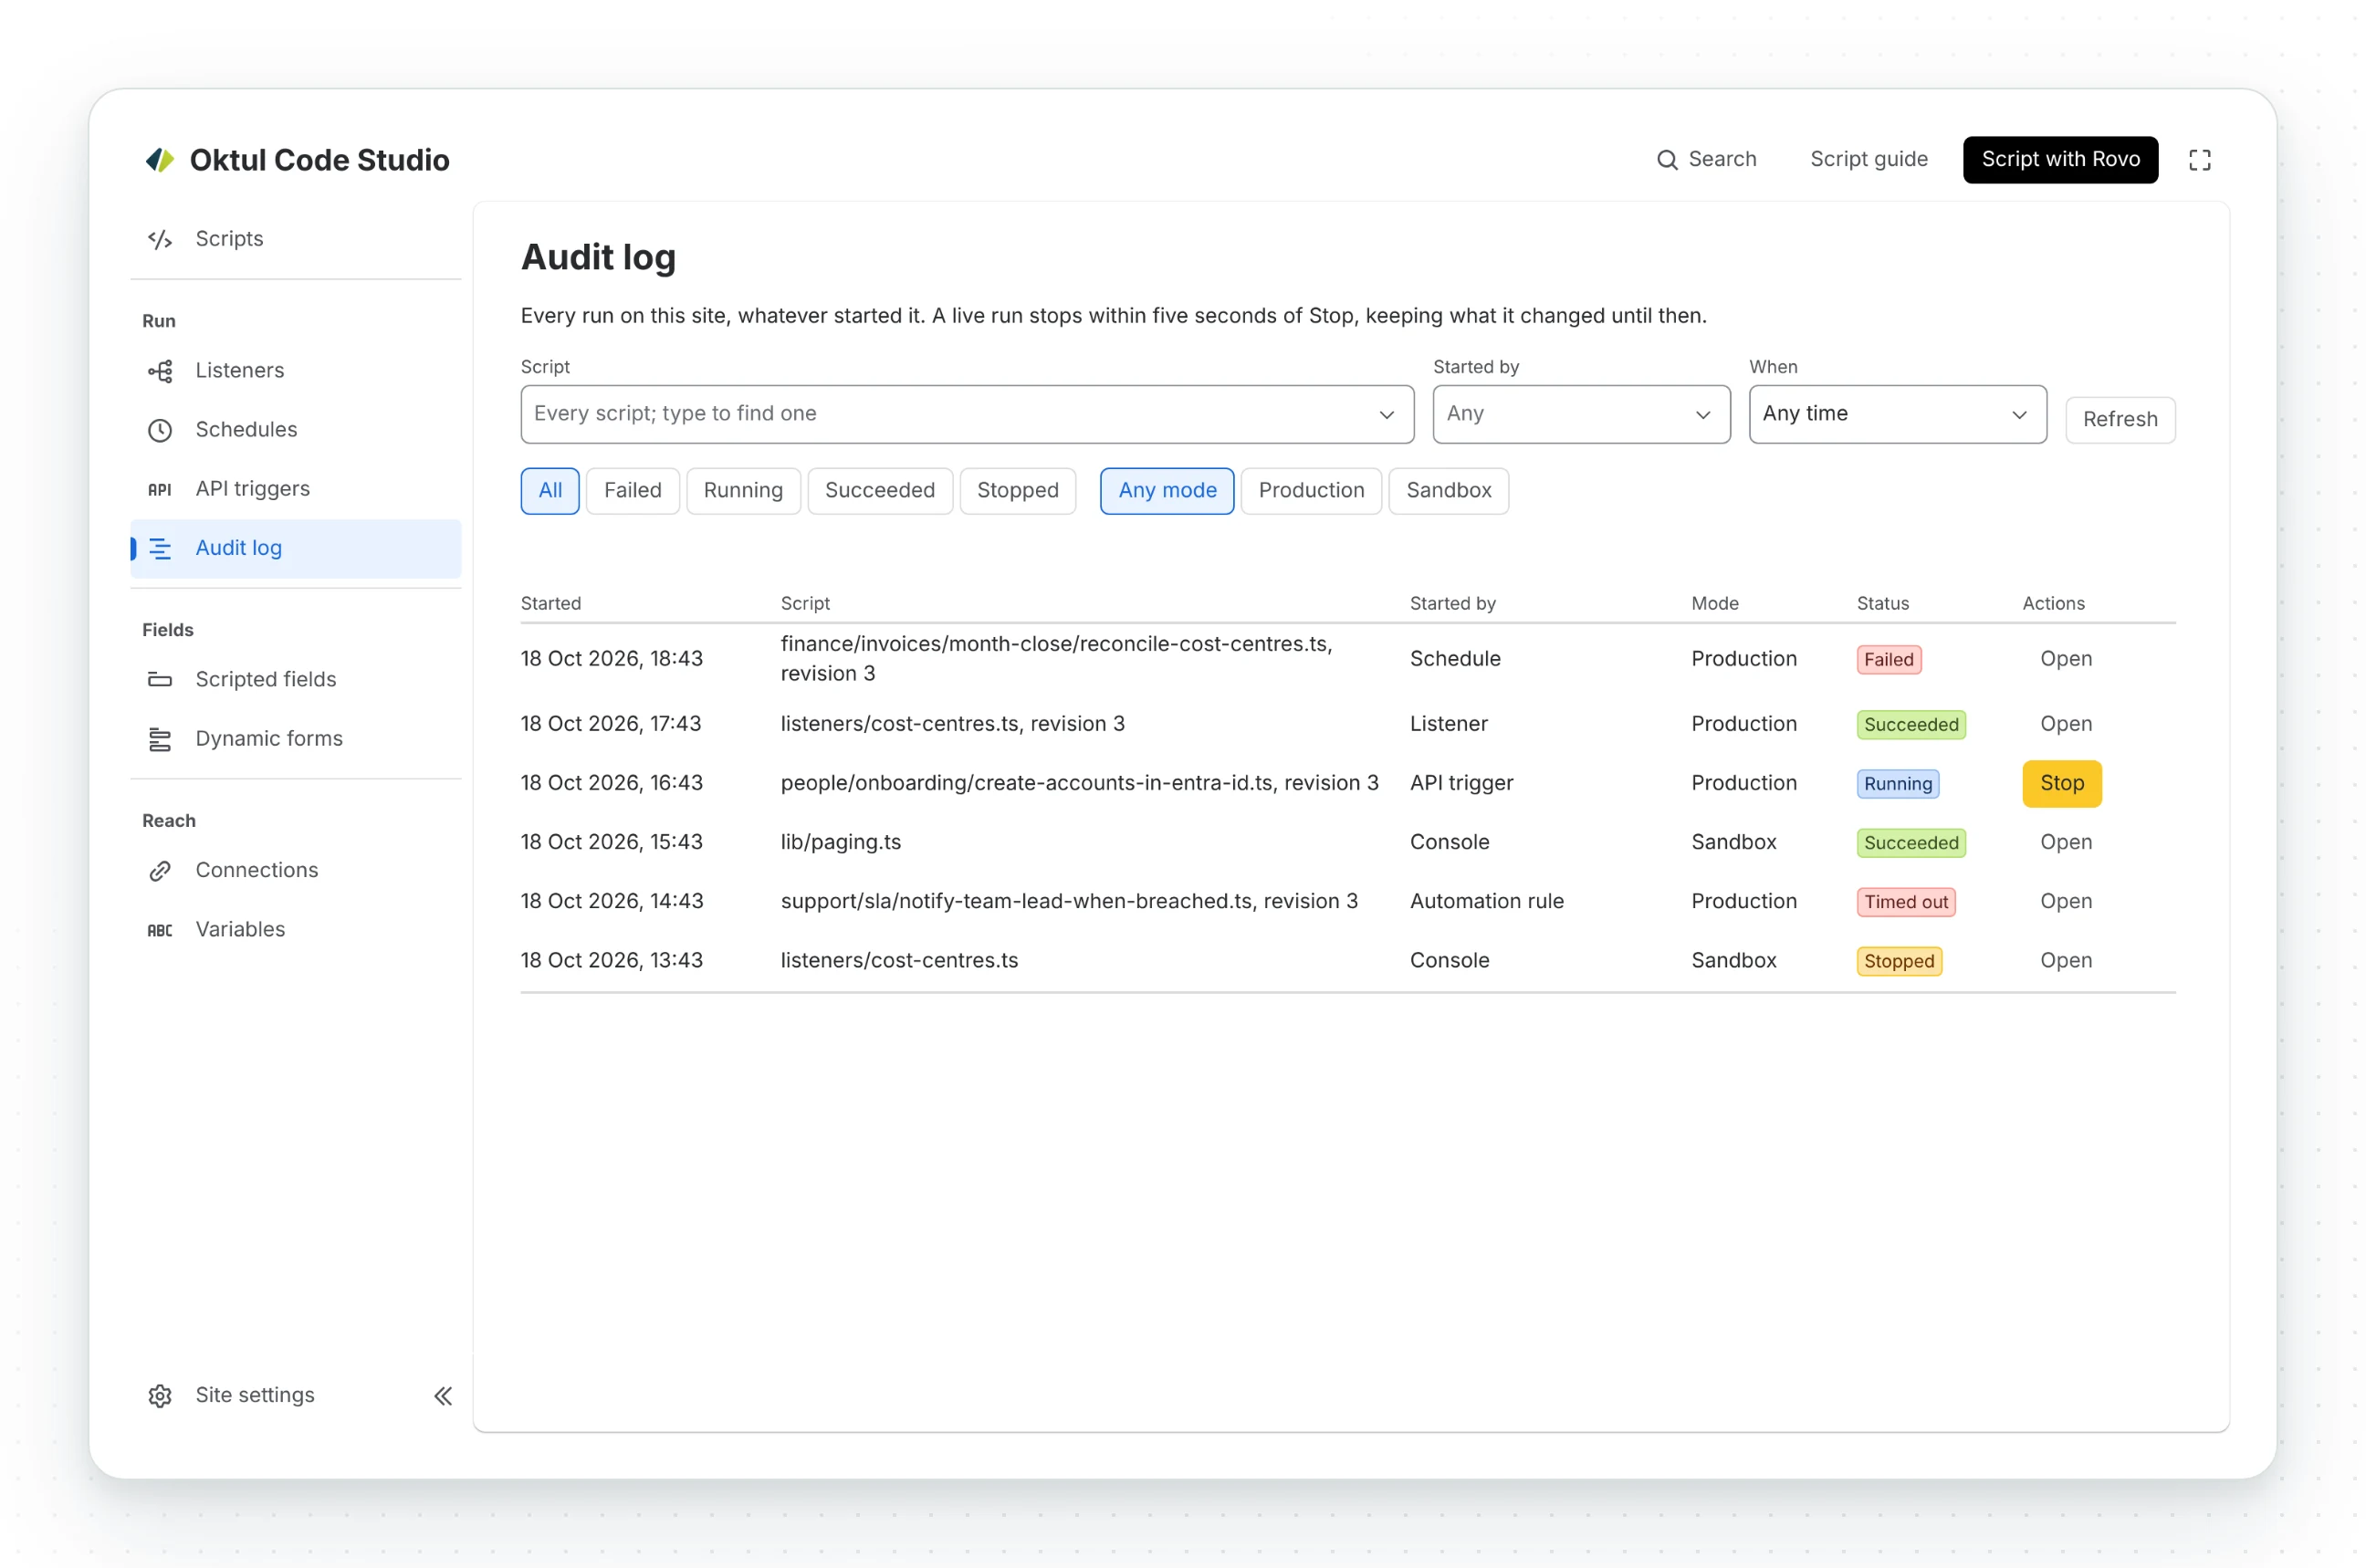
Task: Toggle the All status filter
Action: click(x=550, y=491)
